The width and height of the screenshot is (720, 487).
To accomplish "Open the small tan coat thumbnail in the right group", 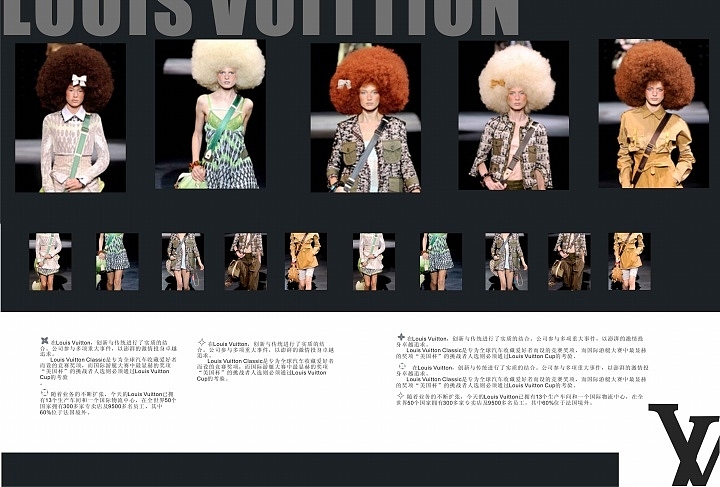I will tap(630, 262).
